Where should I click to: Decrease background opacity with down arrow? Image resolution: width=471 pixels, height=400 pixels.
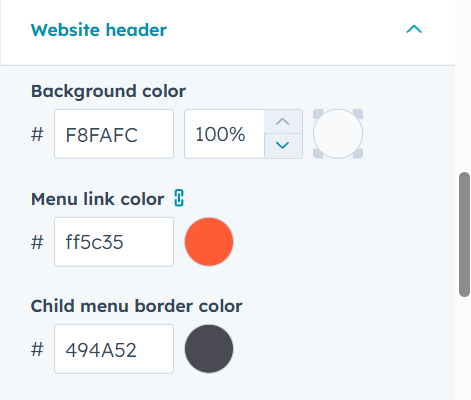click(x=283, y=146)
